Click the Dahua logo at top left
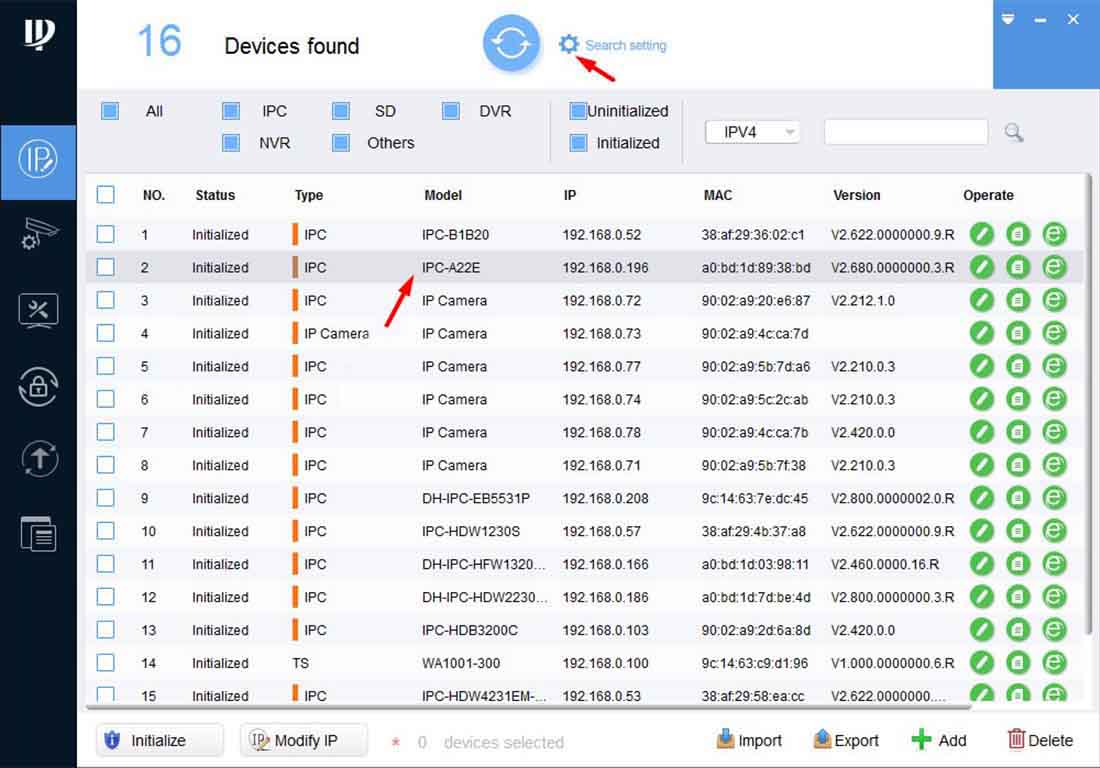The height and width of the screenshot is (768, 1100). 39,34
